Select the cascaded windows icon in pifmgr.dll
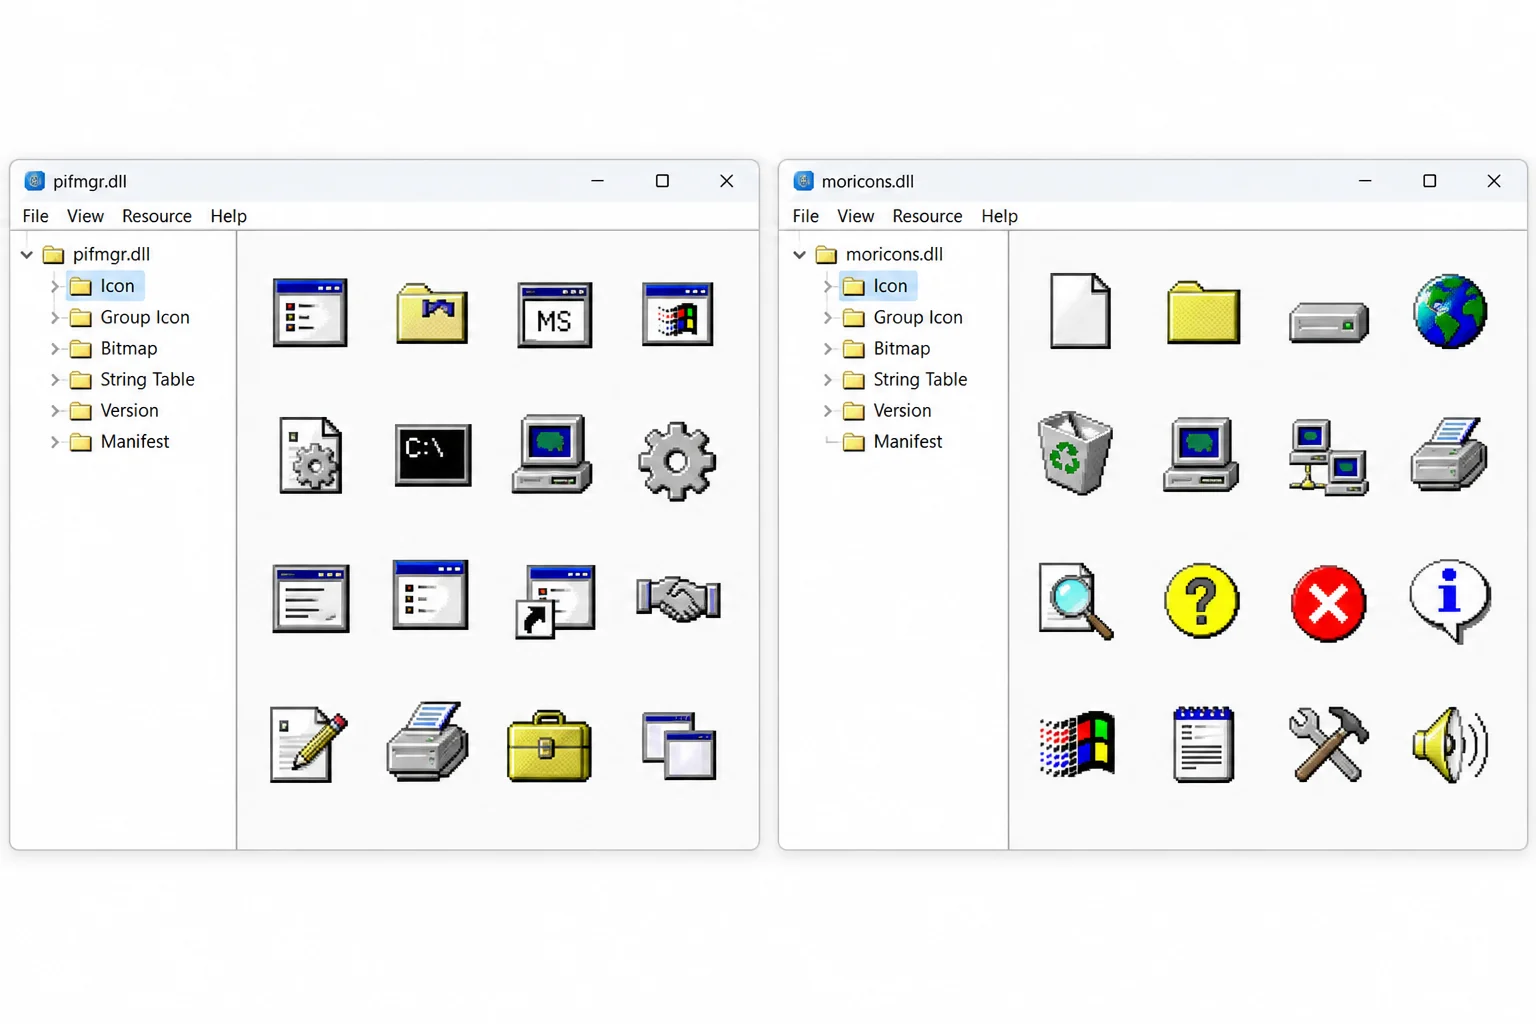Viewport: 1536px width, 1024px height. click(679, 746)
